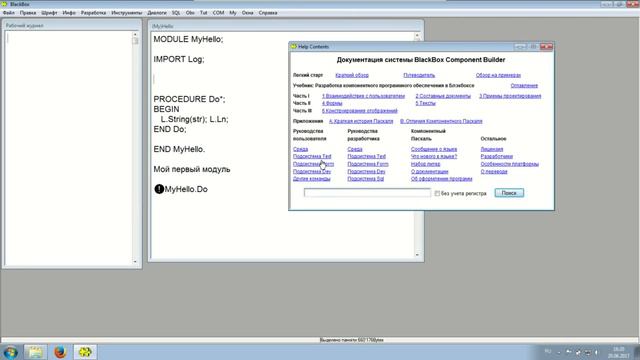Open the SQL menu
This screenshot has width=640, height=360.
click(x=176, y=13)
